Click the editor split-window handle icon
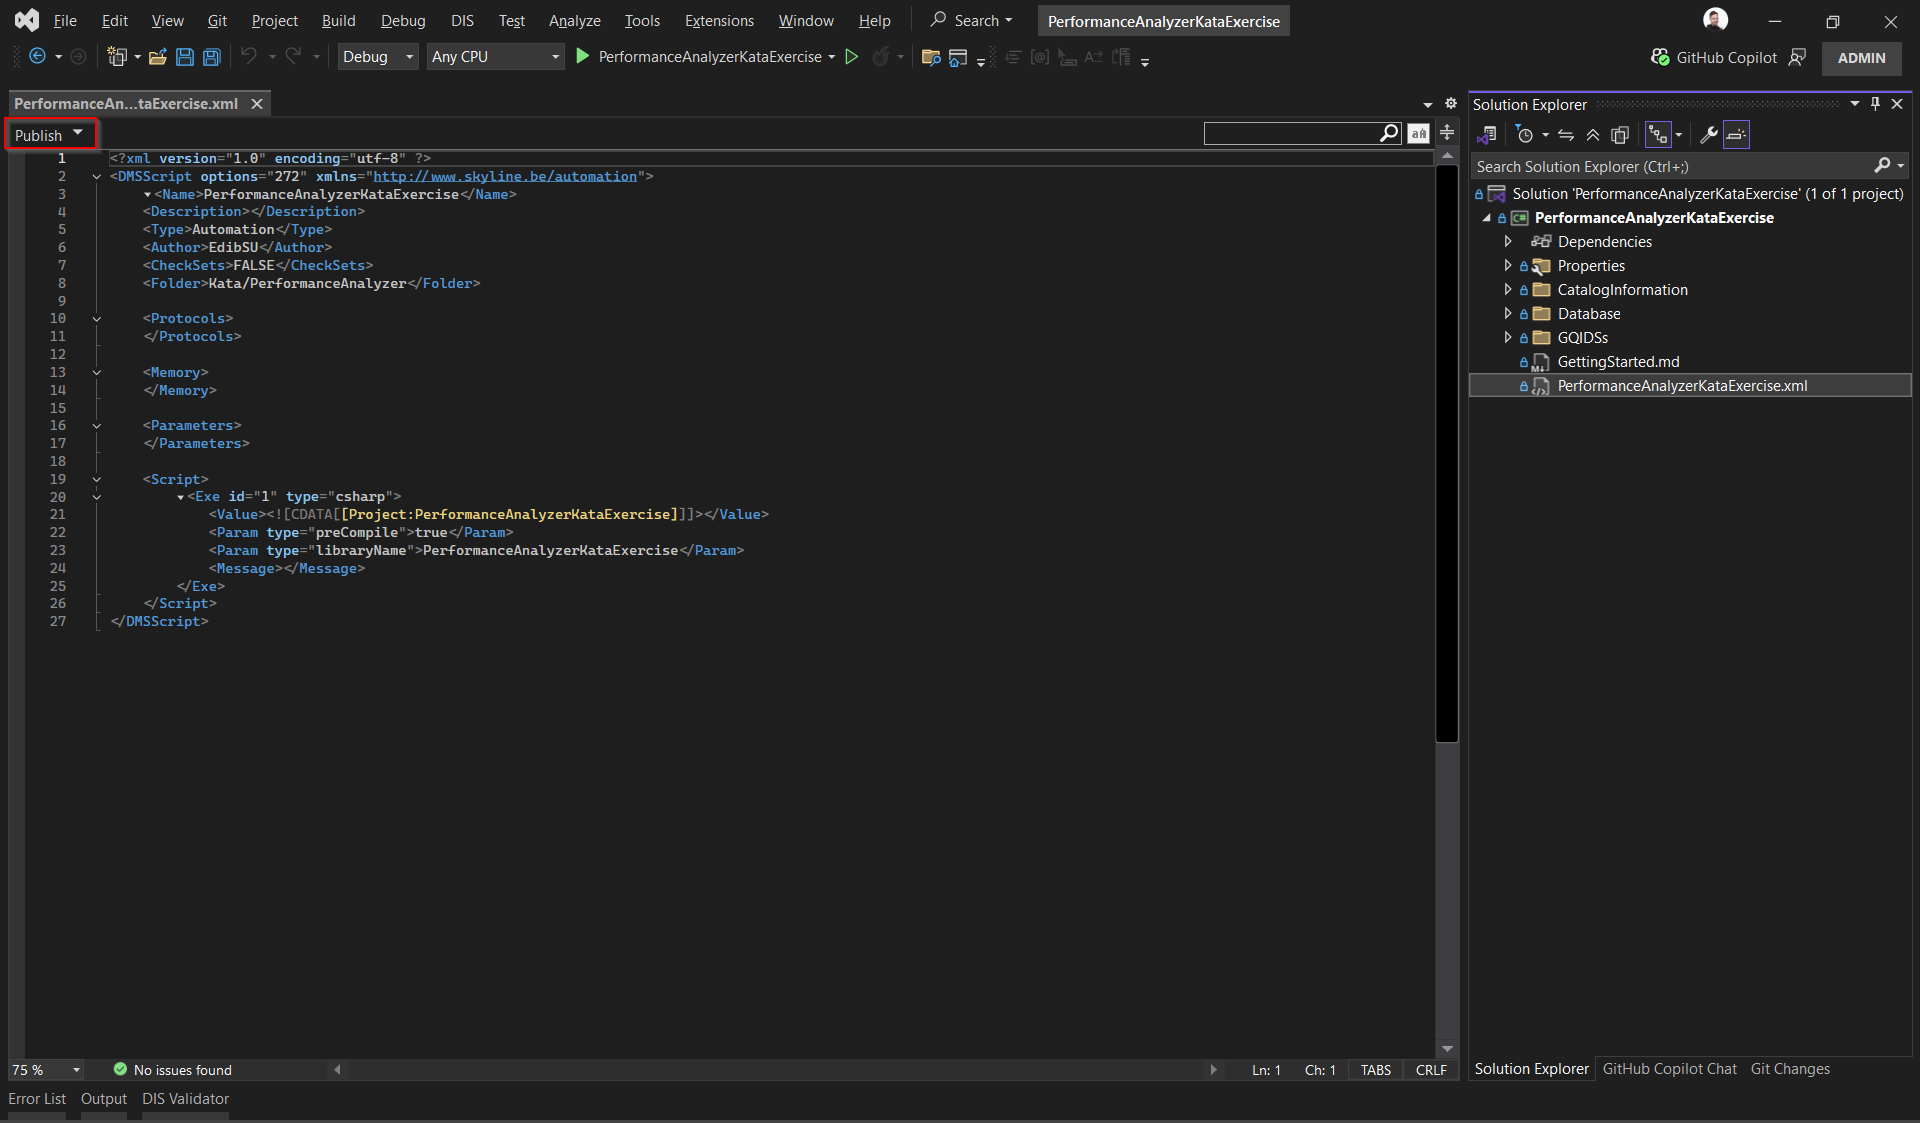 (x=1447, y=133)
